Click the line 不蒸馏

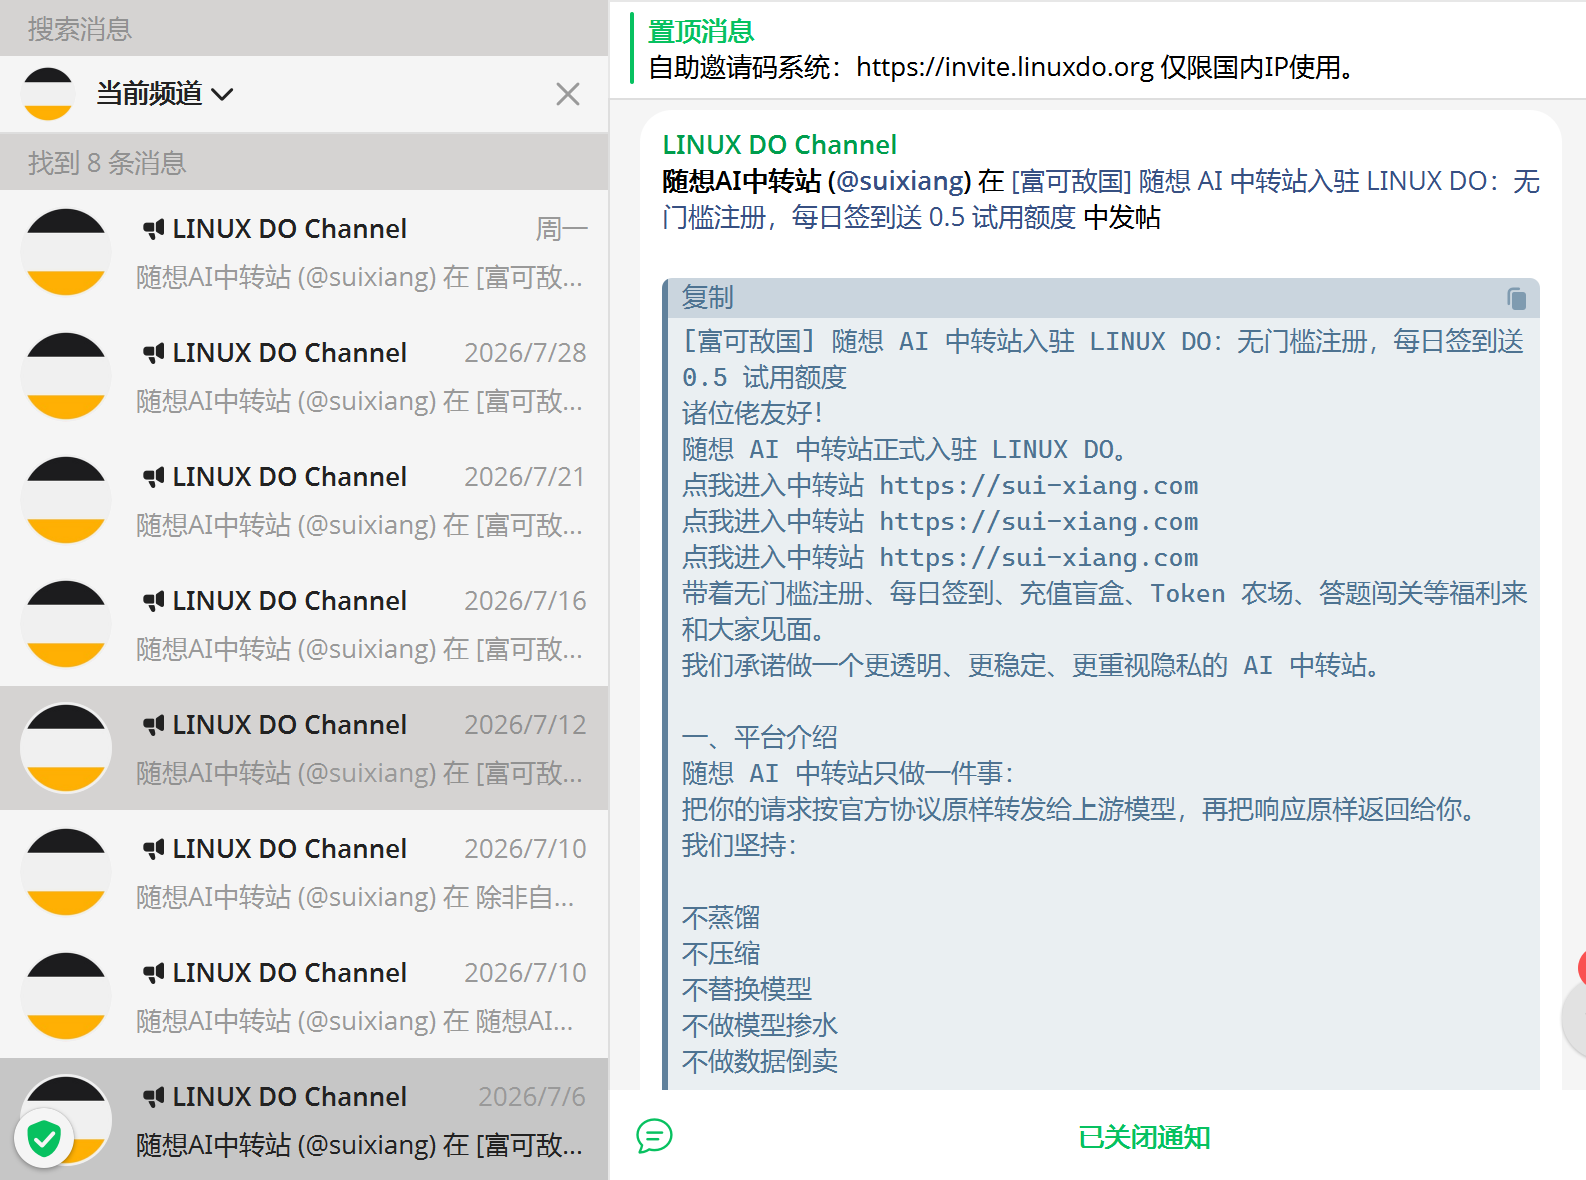721,918
